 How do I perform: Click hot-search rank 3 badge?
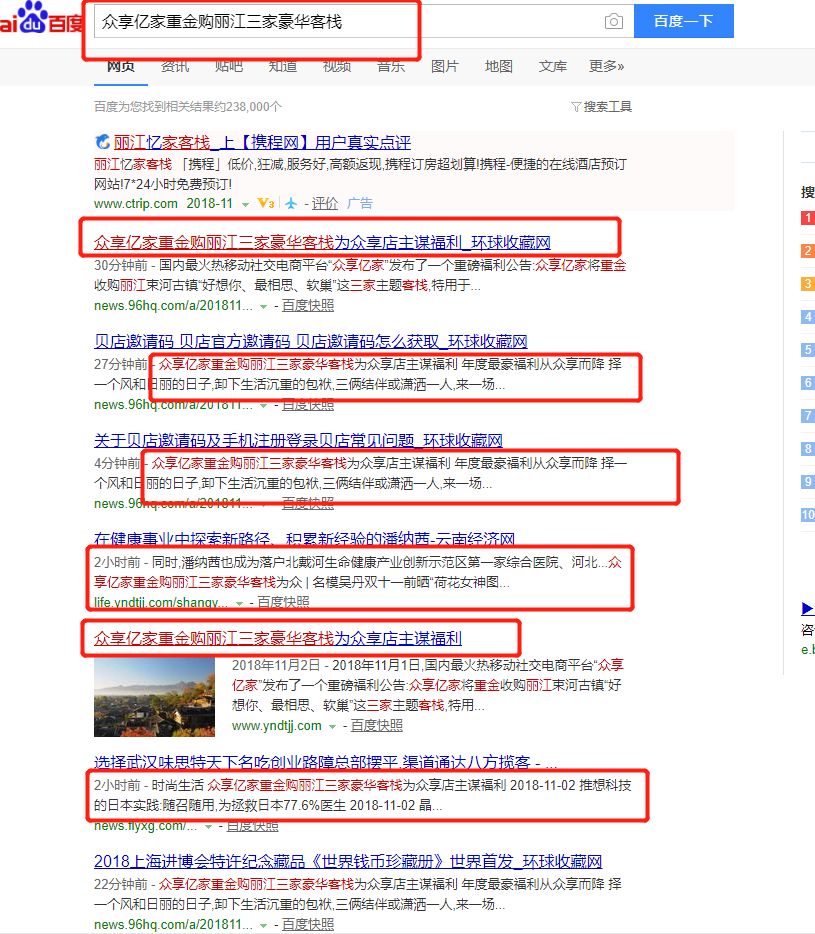808,284
